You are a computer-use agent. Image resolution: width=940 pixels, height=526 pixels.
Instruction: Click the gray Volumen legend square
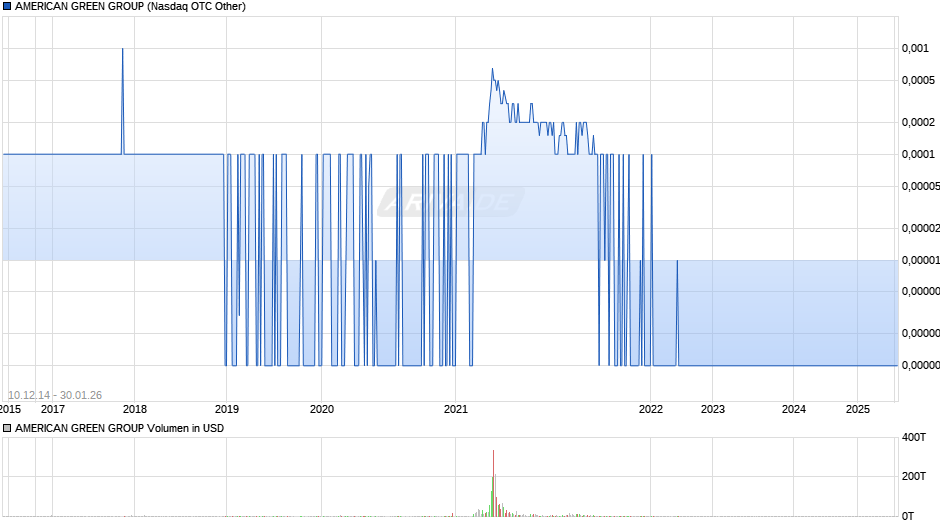point(7,428)
